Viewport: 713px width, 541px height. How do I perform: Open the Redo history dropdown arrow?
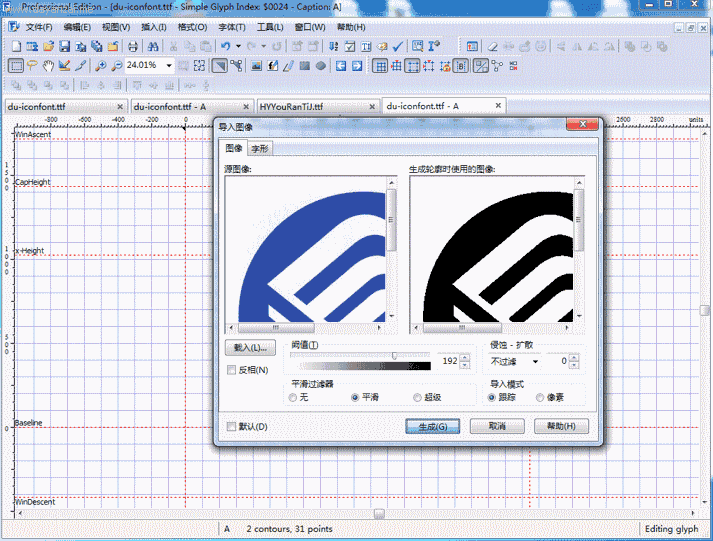[264, 46]
